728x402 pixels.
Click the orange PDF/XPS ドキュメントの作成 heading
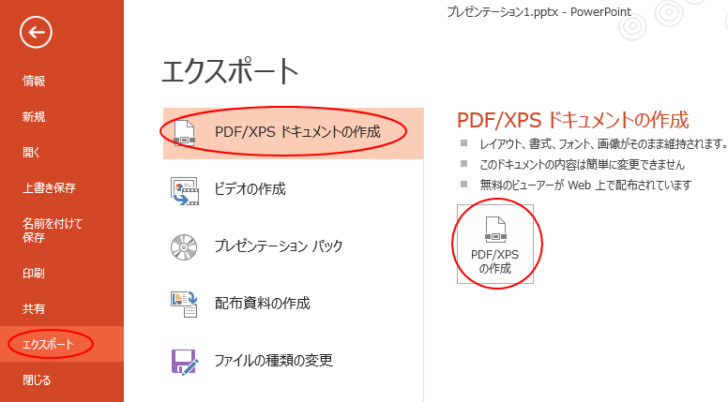coord(572,120)
